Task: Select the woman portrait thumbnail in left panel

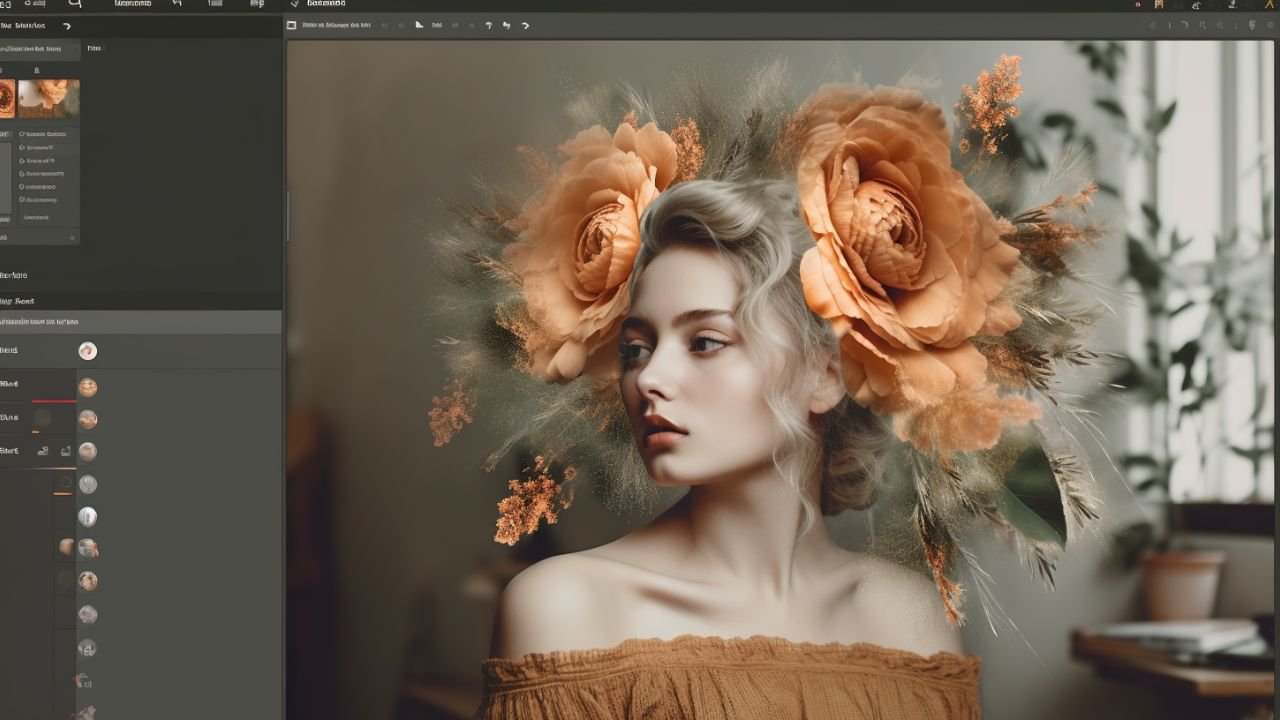Action: (x=48, y=99)
